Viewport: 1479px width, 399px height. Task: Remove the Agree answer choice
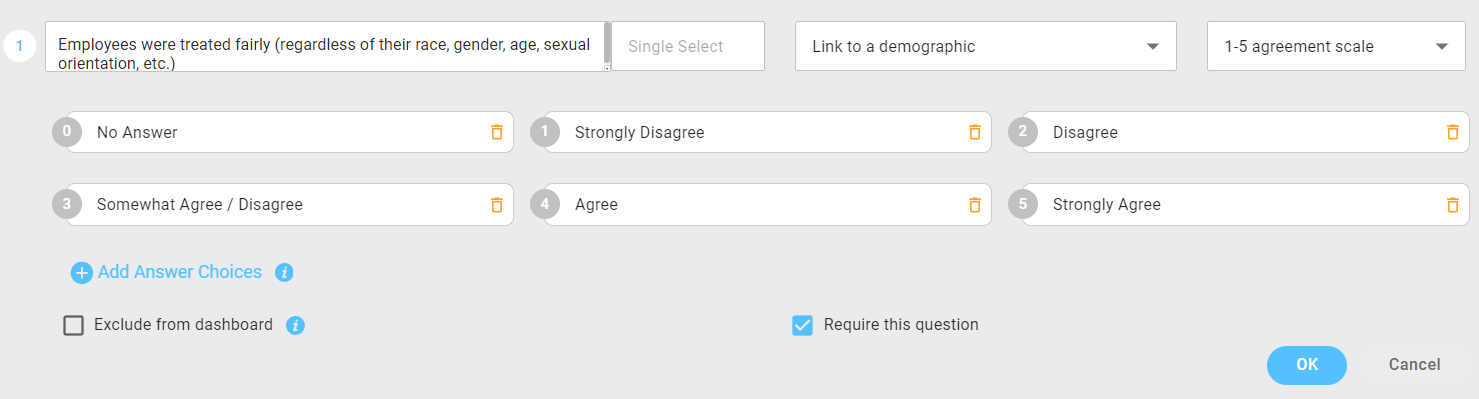974,204
